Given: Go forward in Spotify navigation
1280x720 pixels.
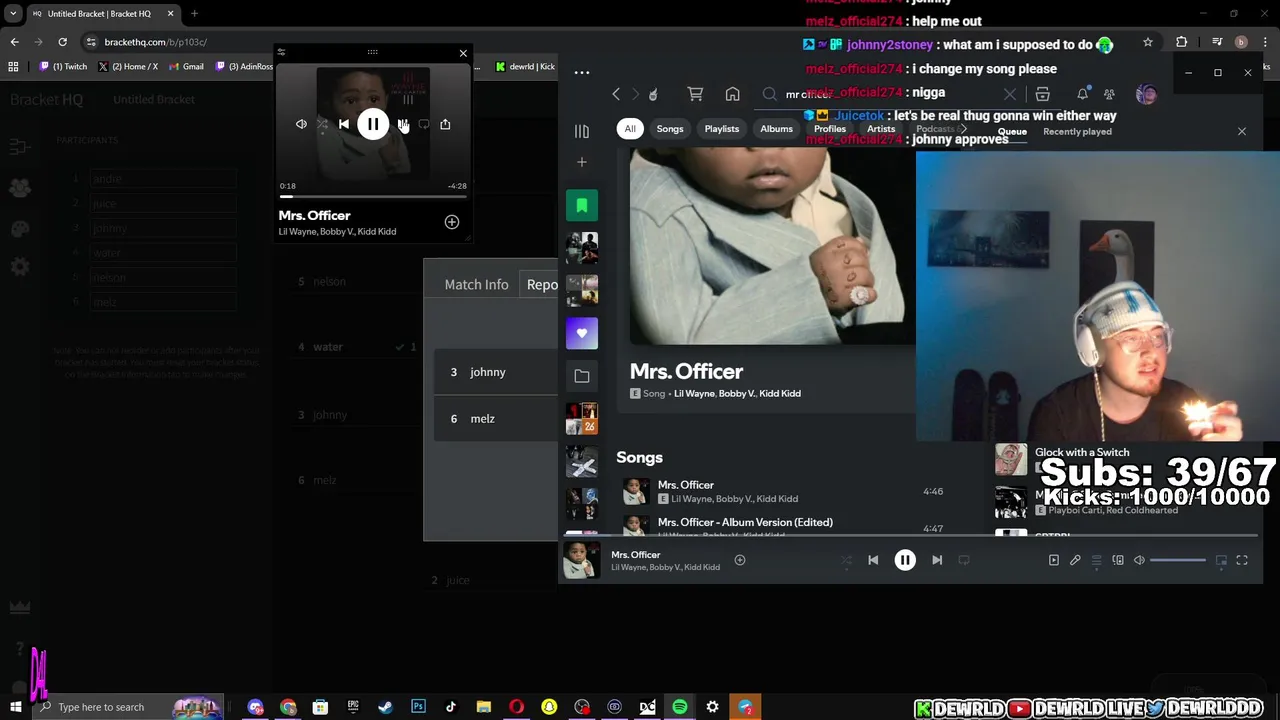Looking at the screenshot, I should pos(635,94).
